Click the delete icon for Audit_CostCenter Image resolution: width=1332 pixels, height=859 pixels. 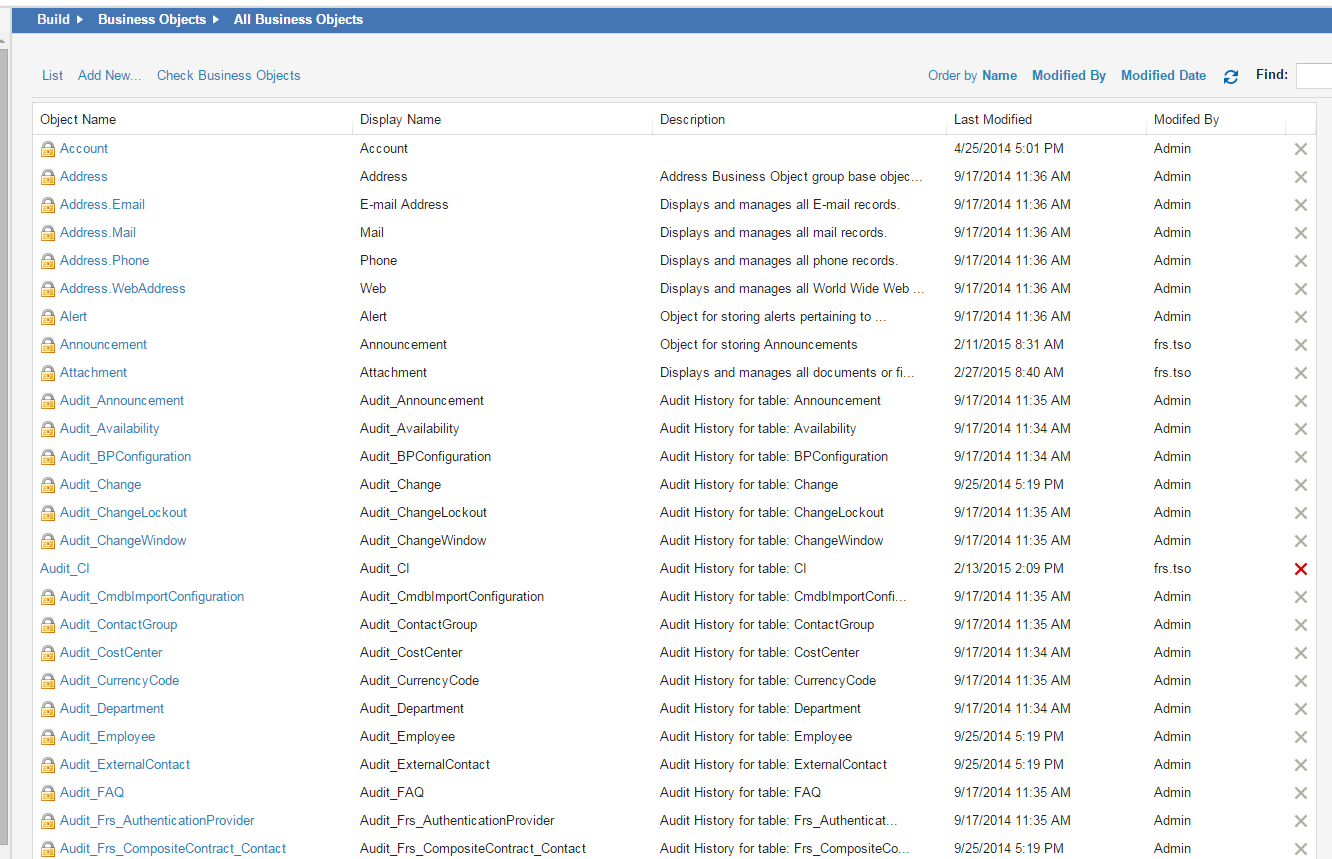[x=1301, y=652]
